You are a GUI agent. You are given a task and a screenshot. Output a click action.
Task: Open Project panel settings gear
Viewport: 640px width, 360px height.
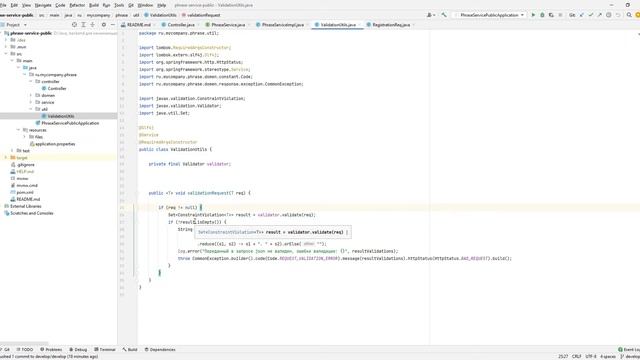(104, 25)
